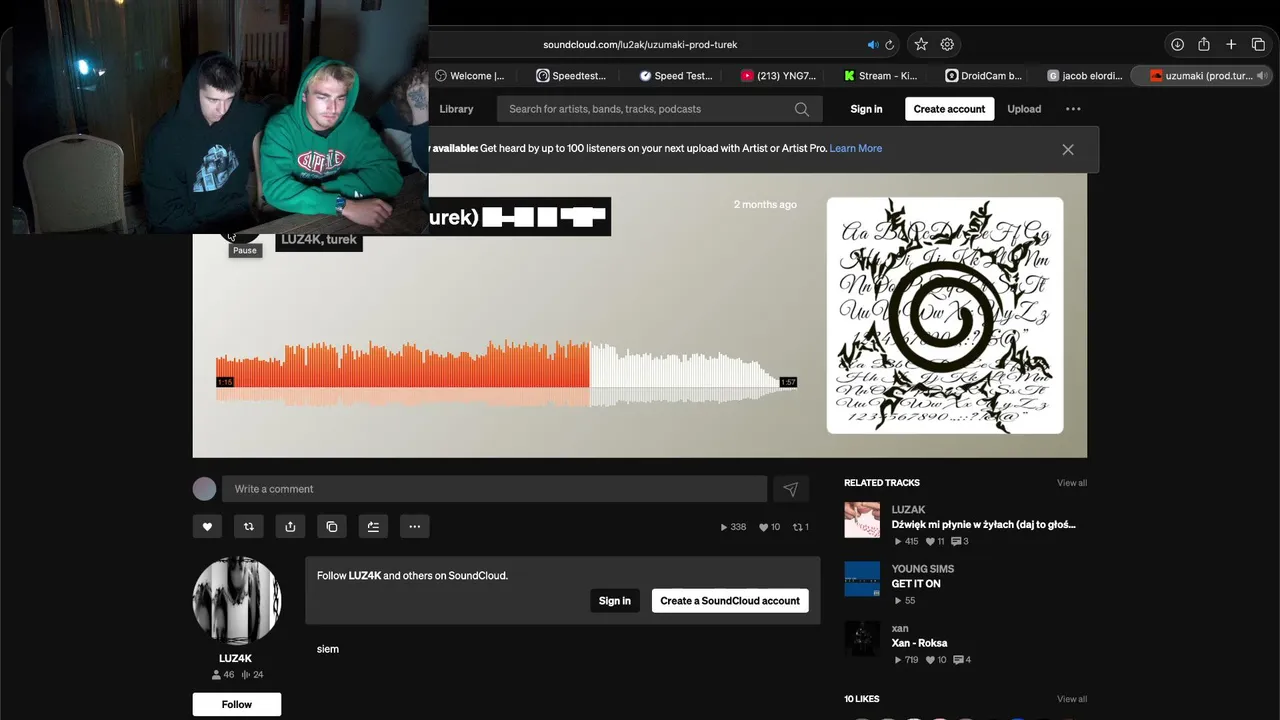Copy the track link with the copy icon
This screenshot has width=1280, height=720.
[331, 526]
